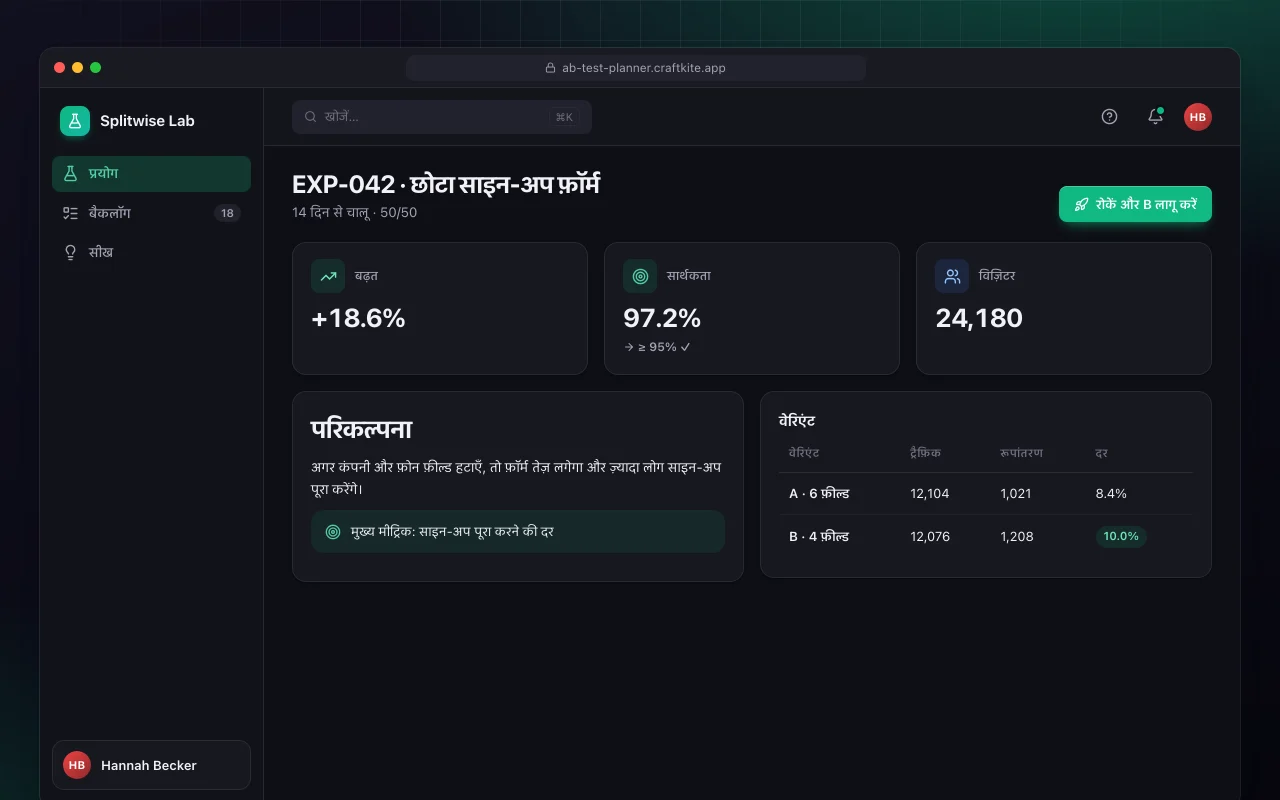
Task: Click the +18.6% uplift value
Action: coord(358,319)
